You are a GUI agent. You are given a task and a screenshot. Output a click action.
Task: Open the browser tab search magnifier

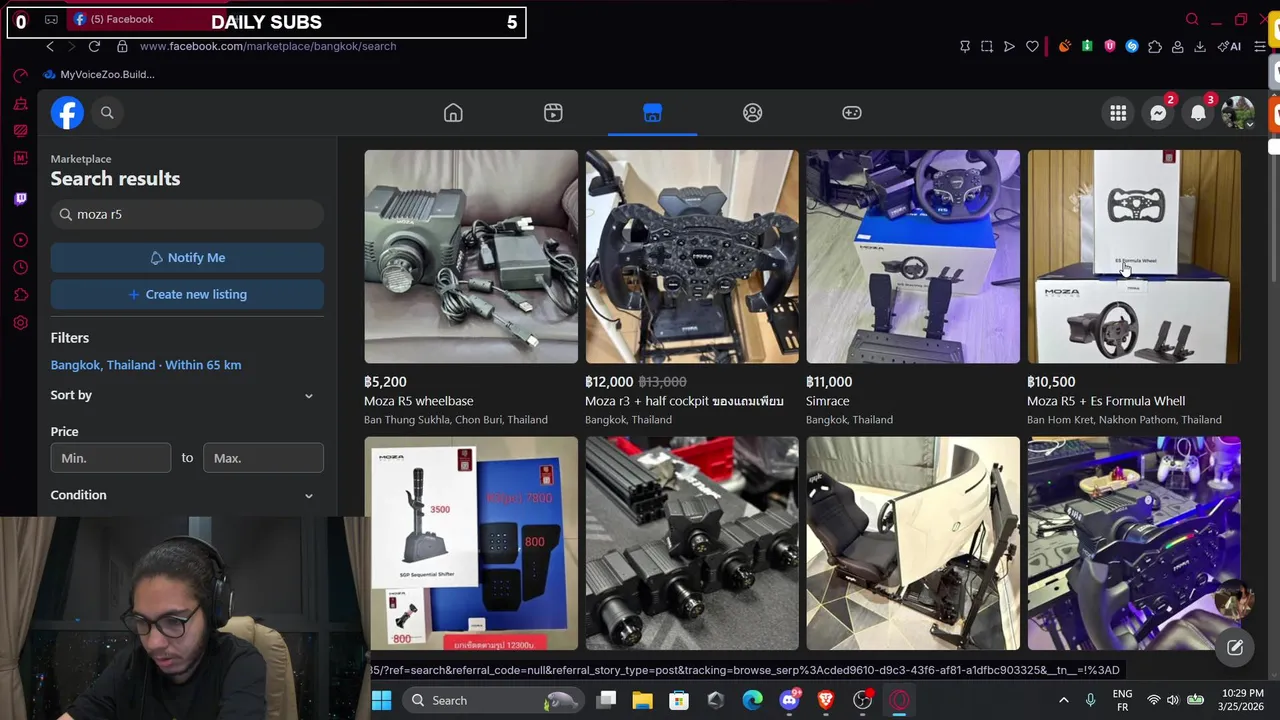(x=1192, y=20)
